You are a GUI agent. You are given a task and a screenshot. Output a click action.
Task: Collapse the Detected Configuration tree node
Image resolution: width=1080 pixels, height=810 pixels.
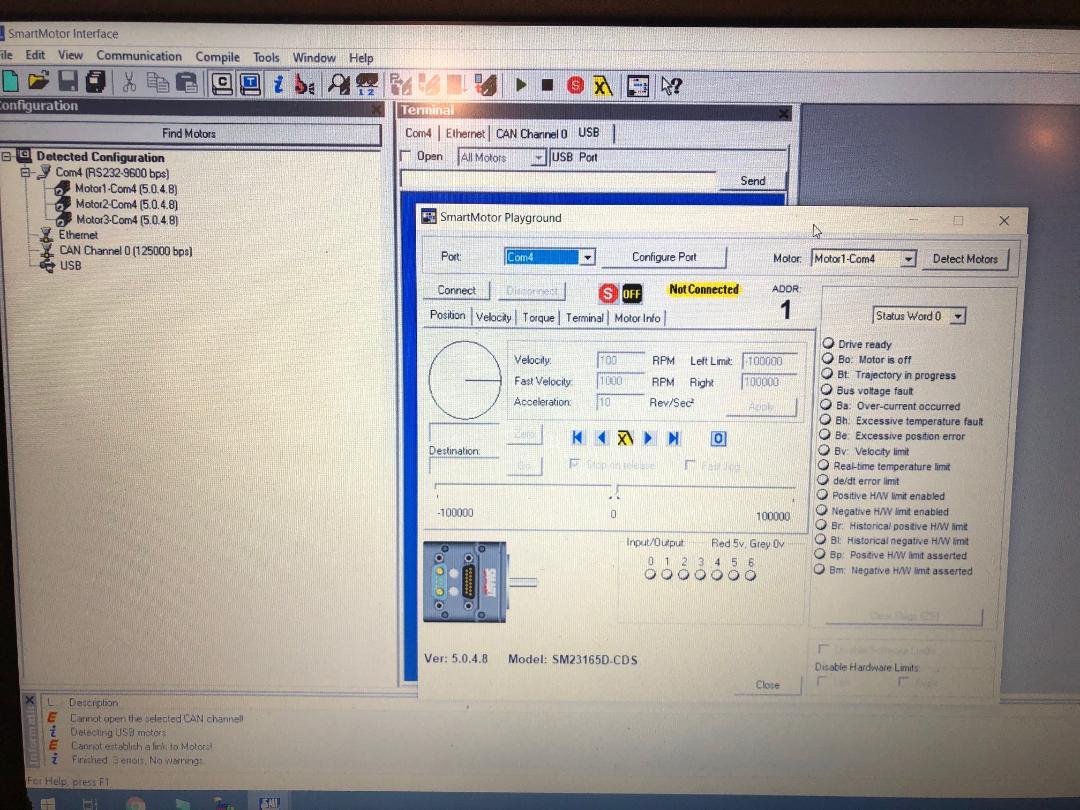(6, 156)
